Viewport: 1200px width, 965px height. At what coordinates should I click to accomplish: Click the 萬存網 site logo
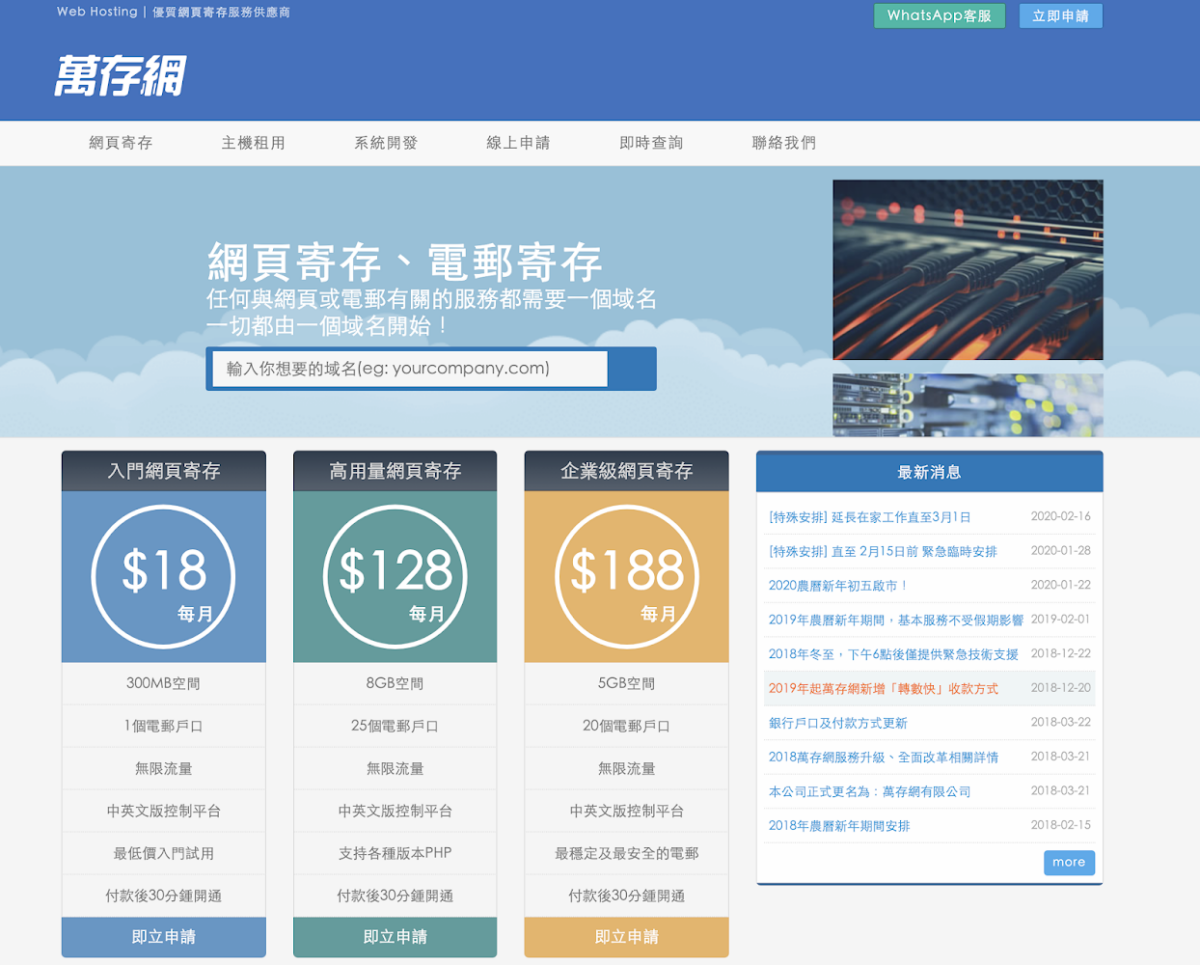[x=120, y=75]
